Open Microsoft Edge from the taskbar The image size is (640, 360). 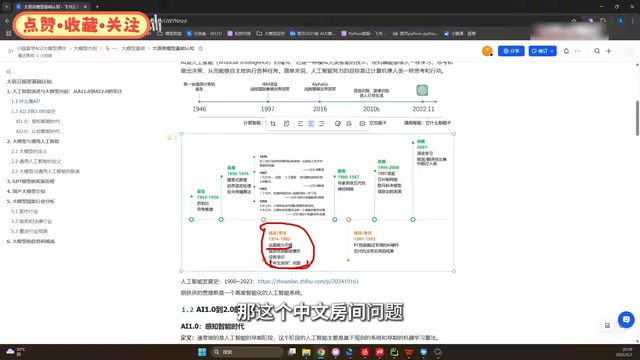[x=350, y=352]
